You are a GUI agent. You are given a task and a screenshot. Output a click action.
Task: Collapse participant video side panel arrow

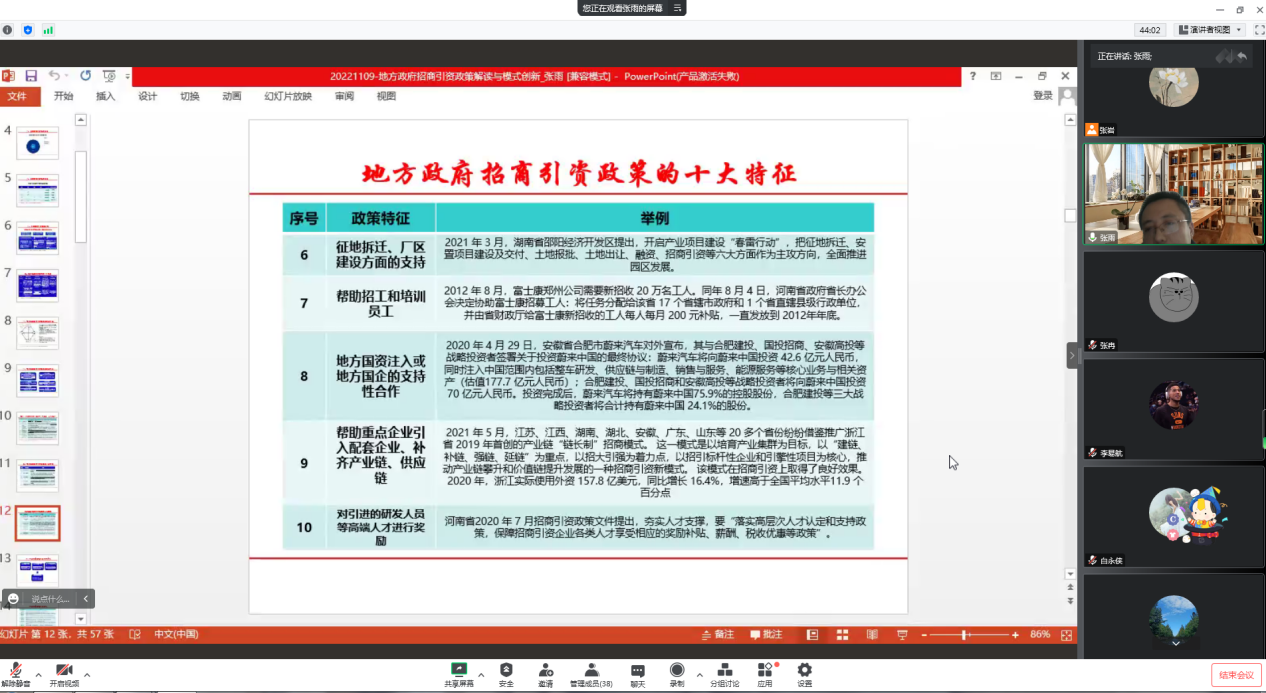pyautogui.click(x=1072, y=355)
